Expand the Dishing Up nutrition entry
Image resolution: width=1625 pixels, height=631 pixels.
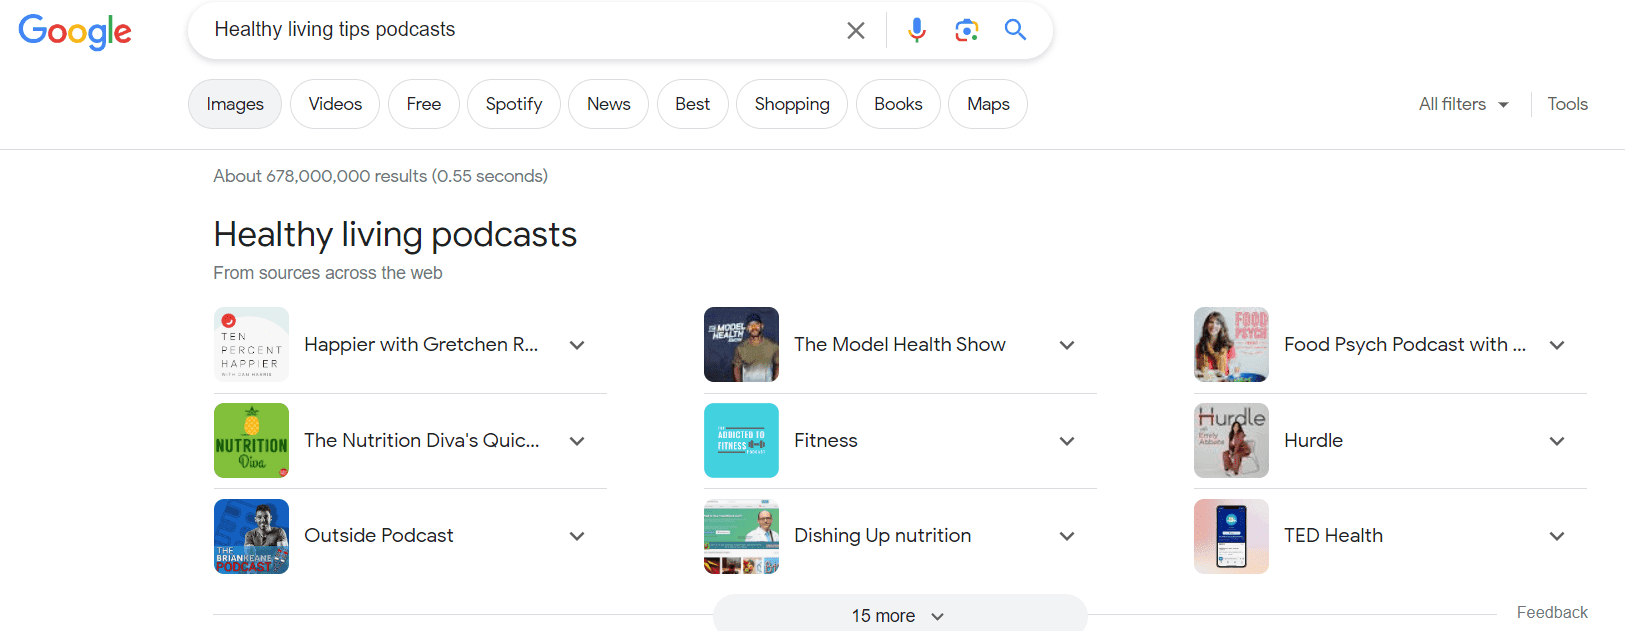1067,536
